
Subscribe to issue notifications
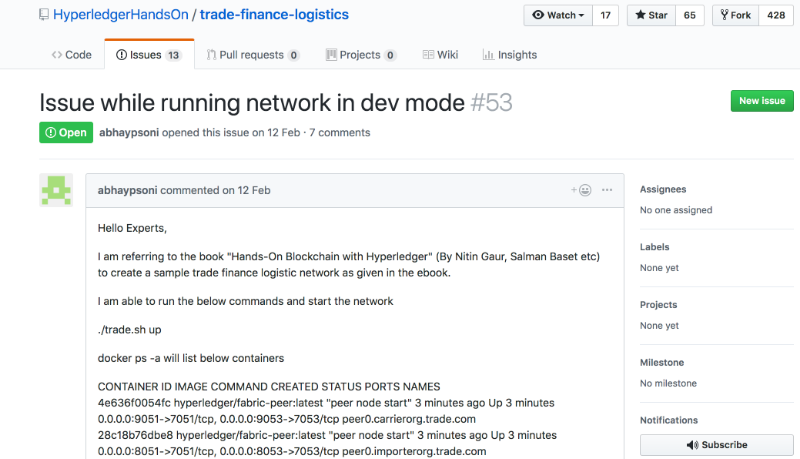click(717, 445)
